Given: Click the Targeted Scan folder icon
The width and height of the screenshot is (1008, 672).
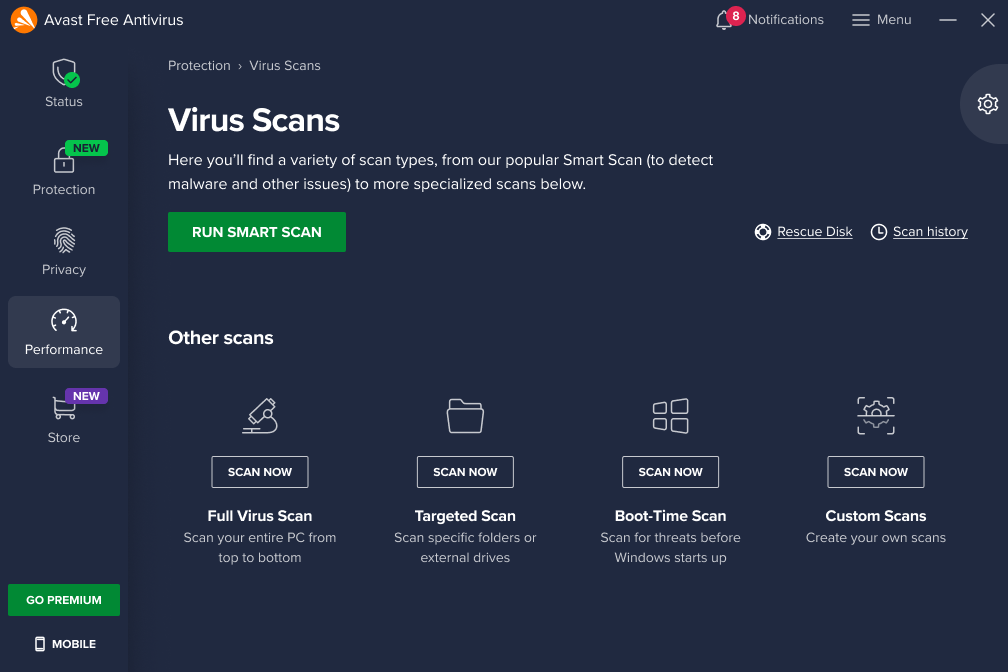Looking at the screenshot, I should 464,415.
